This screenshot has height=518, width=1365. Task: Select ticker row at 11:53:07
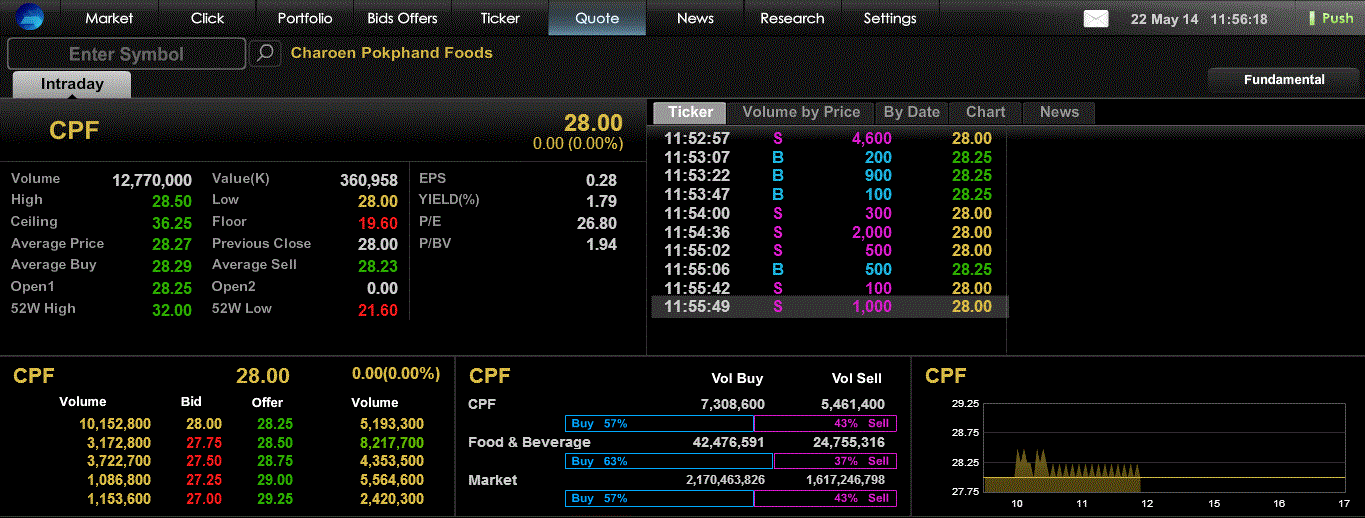click(829, 157)
